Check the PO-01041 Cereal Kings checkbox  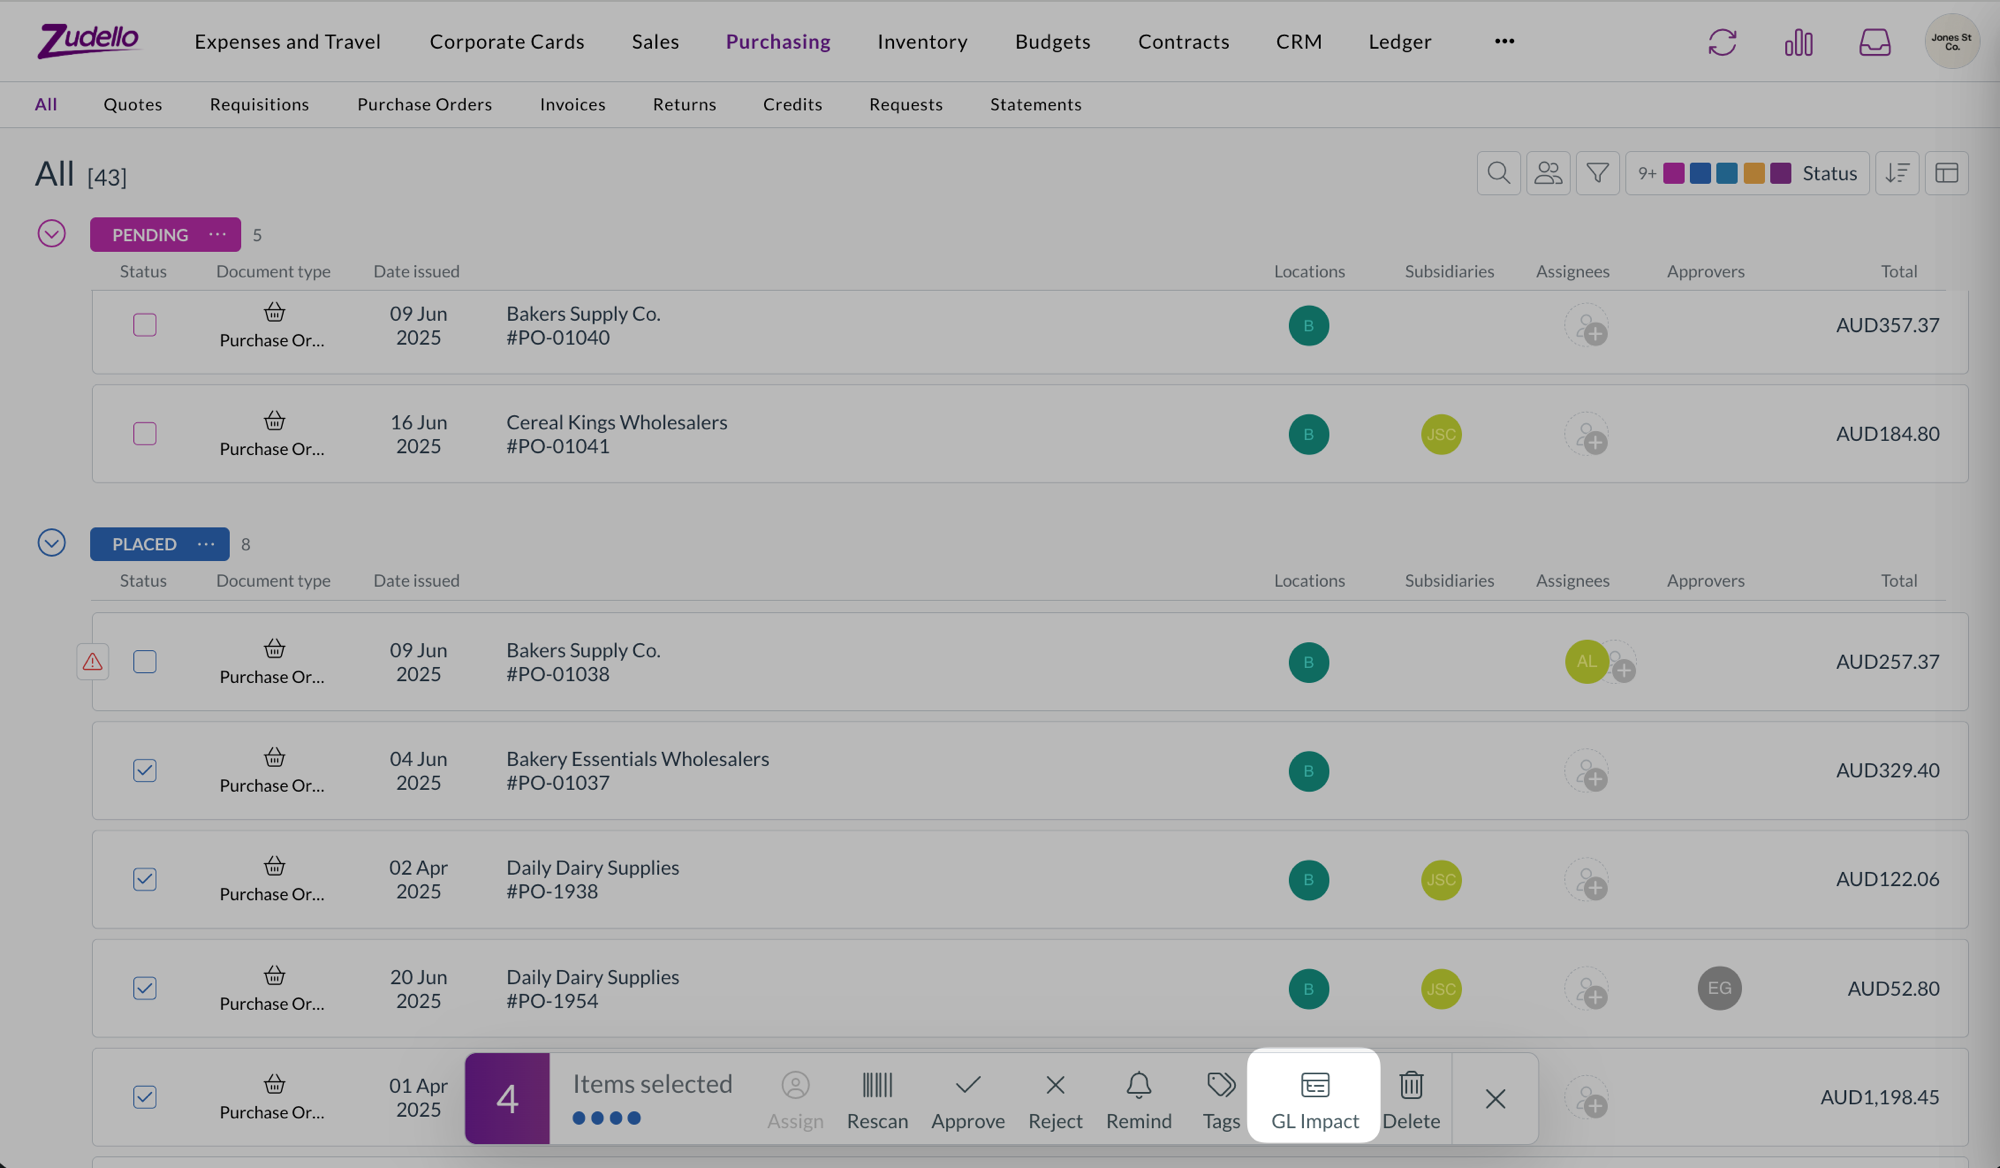pos(145,434)
